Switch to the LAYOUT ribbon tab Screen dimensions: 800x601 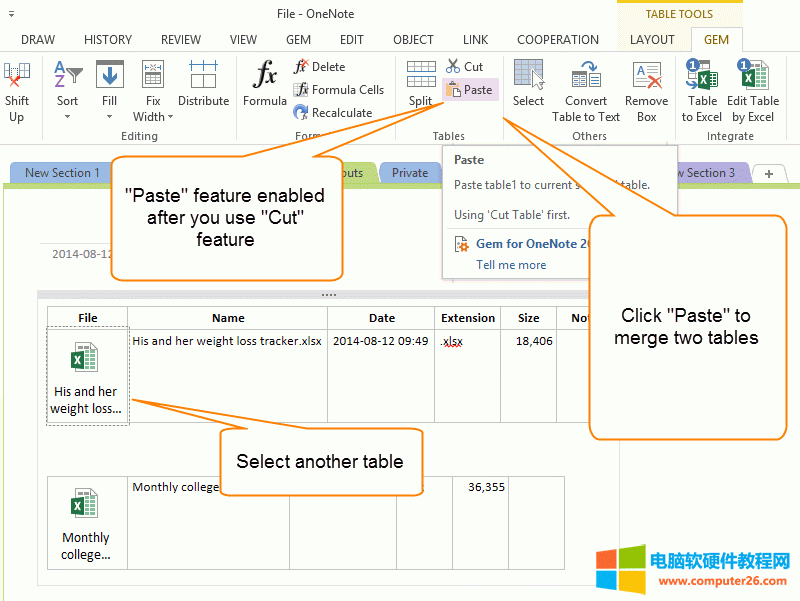(653, 39)
